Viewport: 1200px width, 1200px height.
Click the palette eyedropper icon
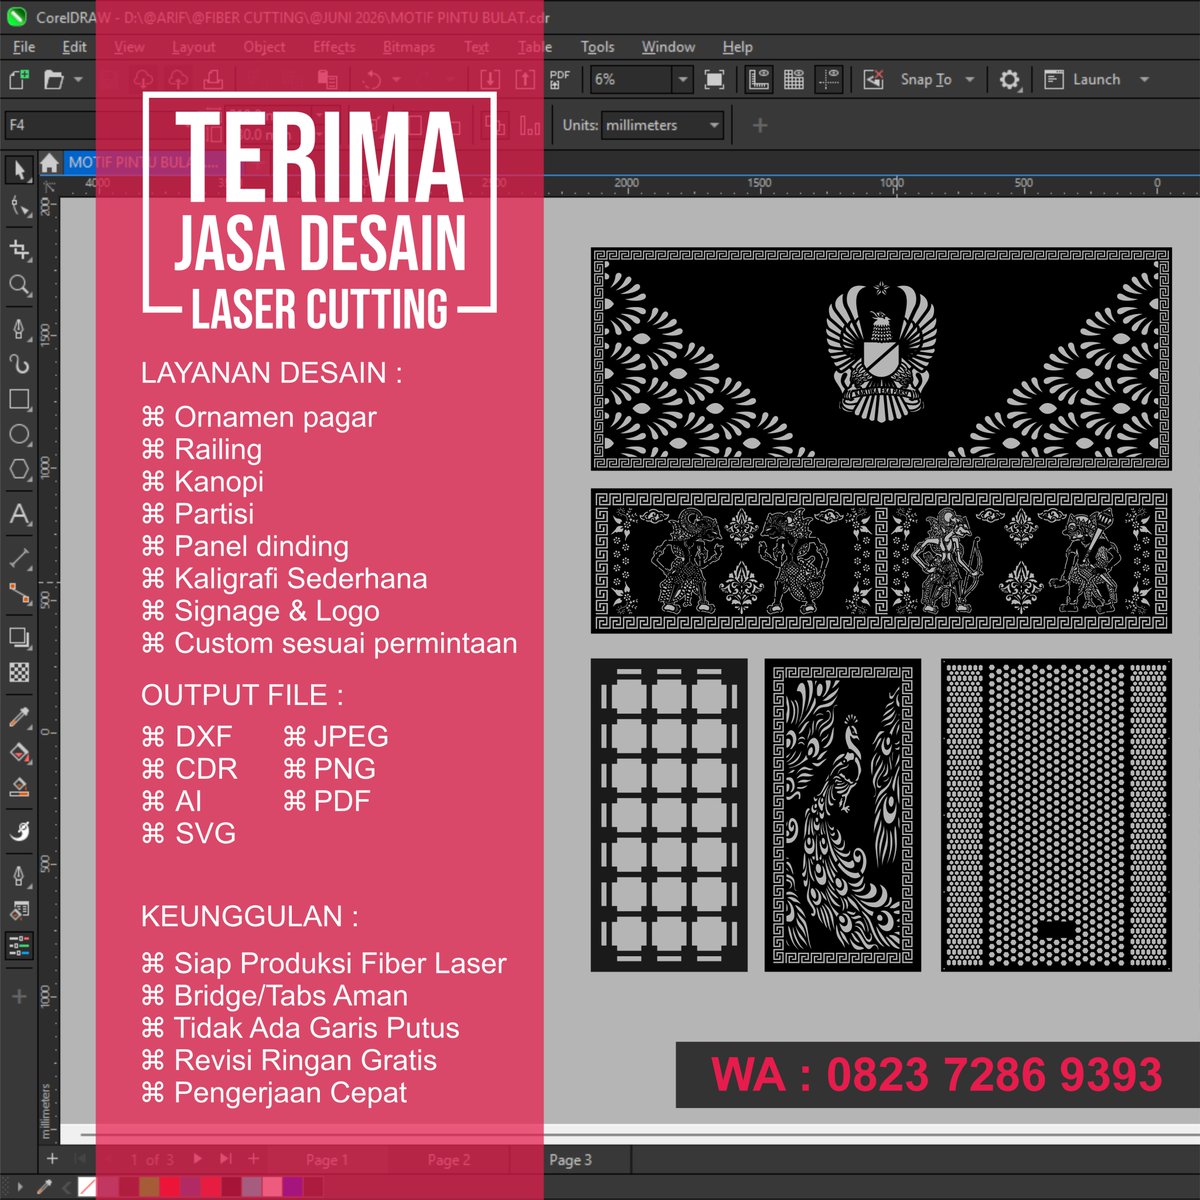(43, 1187)
